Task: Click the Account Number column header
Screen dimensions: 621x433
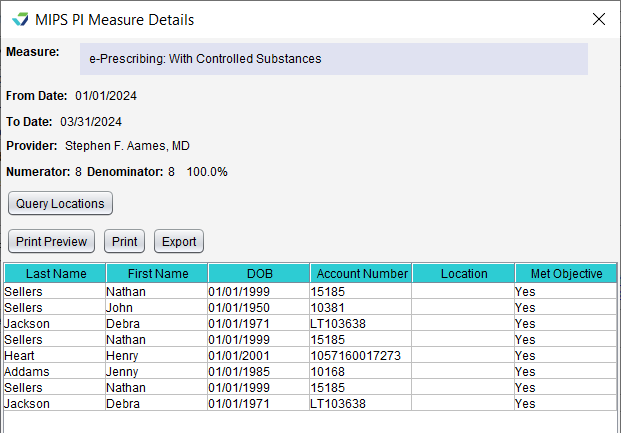Action: click(361, 273)
